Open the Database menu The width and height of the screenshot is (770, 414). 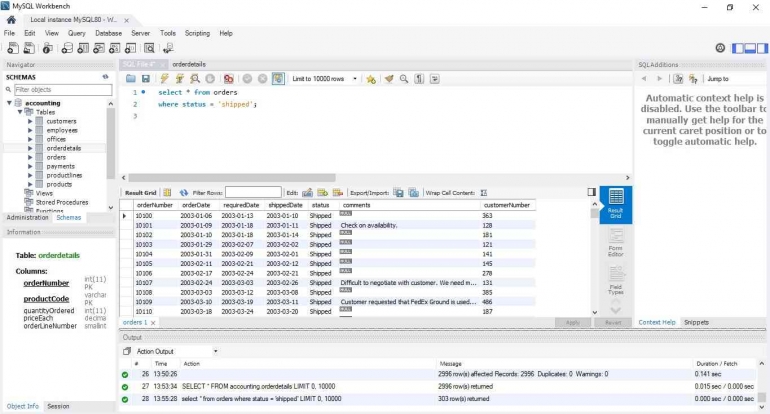[109, 33]
